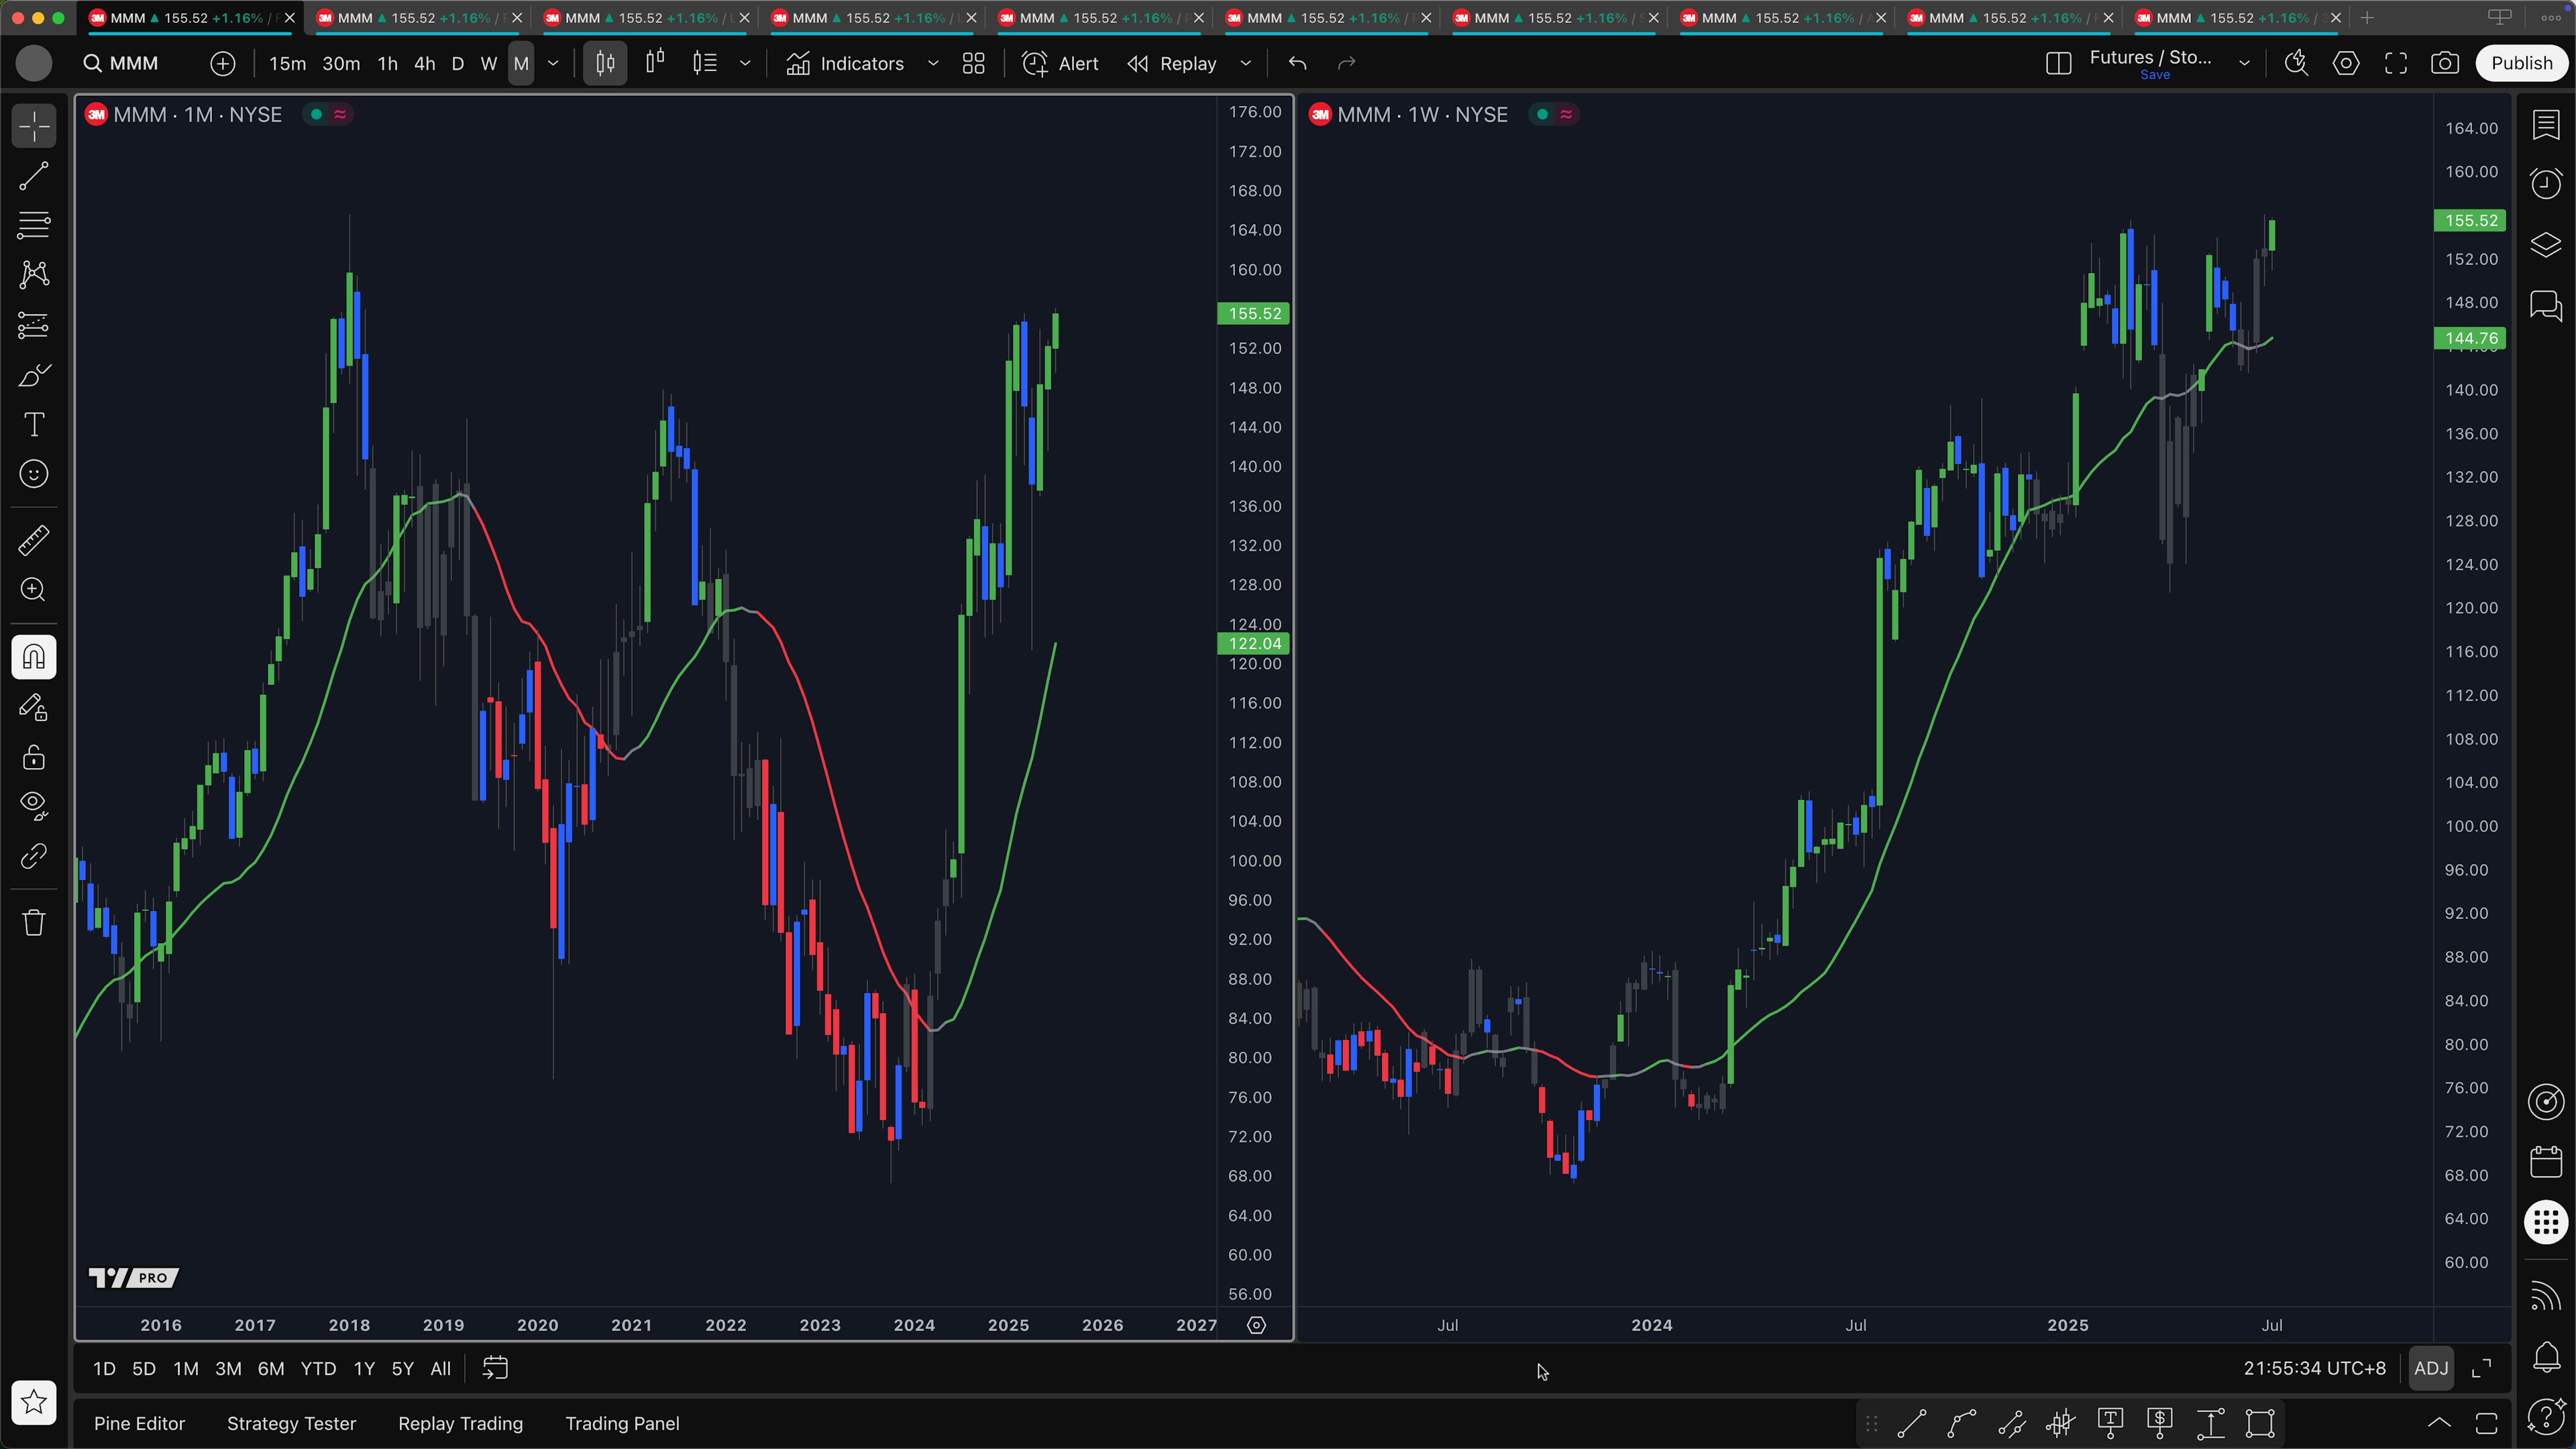The width and height of the screenshot is (2576, 1449).
Task: Maximize the chart pane toggle
Action: tap(2481, 1368)
